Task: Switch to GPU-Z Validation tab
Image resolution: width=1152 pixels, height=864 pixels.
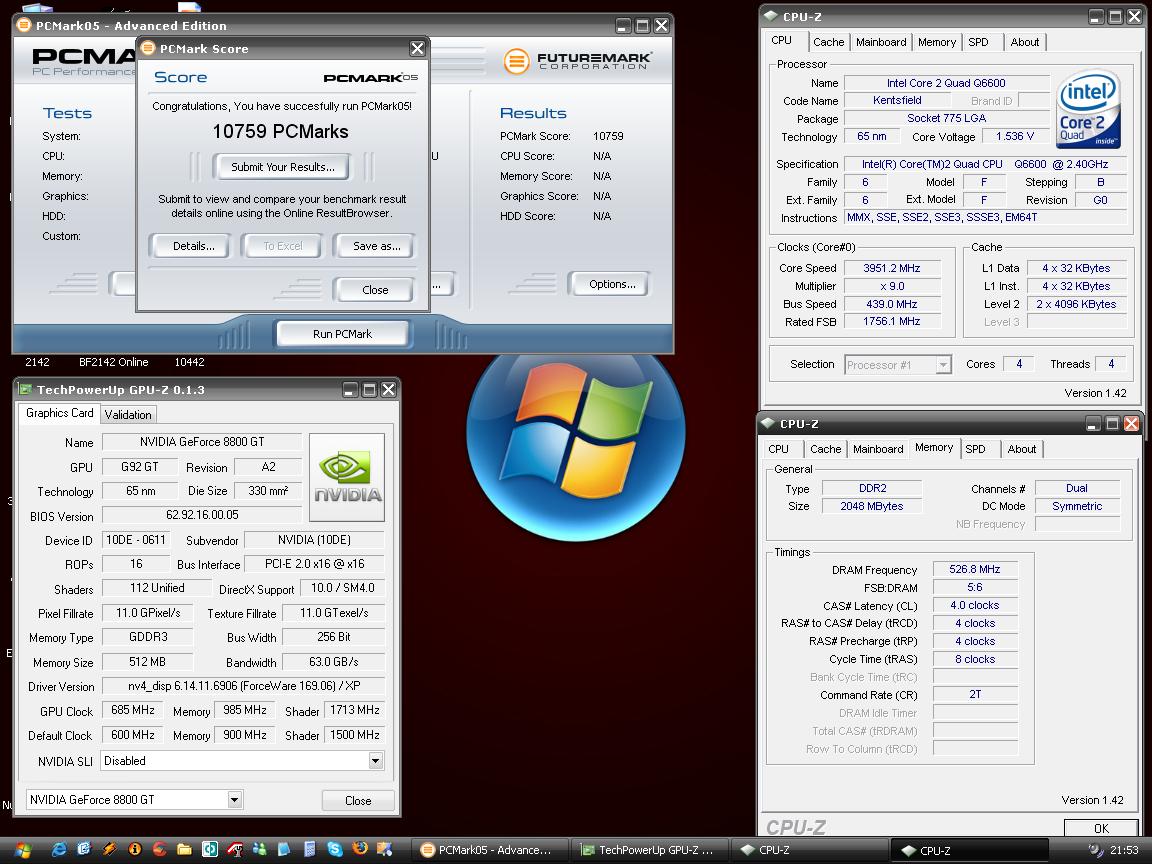Action: 128,414
